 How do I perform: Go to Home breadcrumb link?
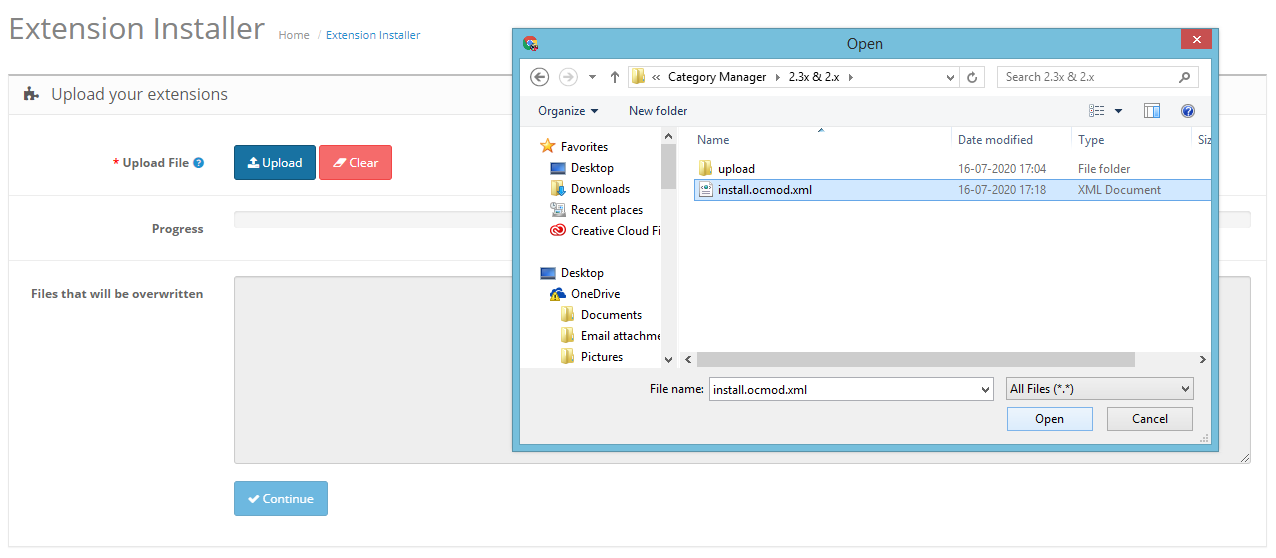point(294,35)
